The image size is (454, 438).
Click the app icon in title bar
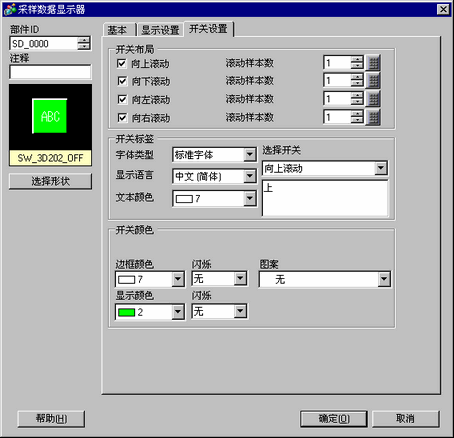coord(10,9)
